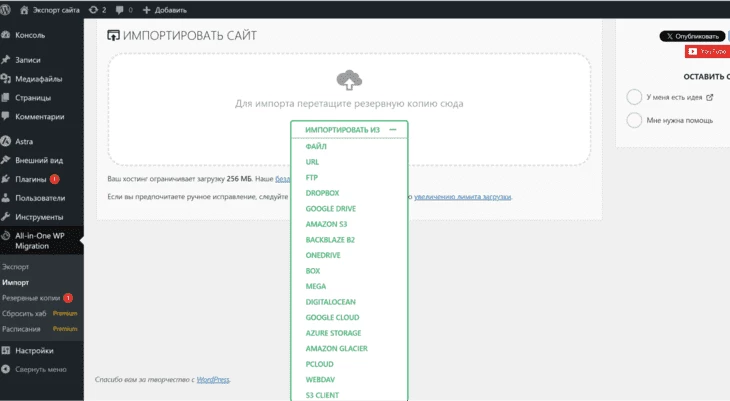The width and height of the screenshot is (730, 401).
Task: Open Пользователи users menu
Action: [x=42, y=198]
